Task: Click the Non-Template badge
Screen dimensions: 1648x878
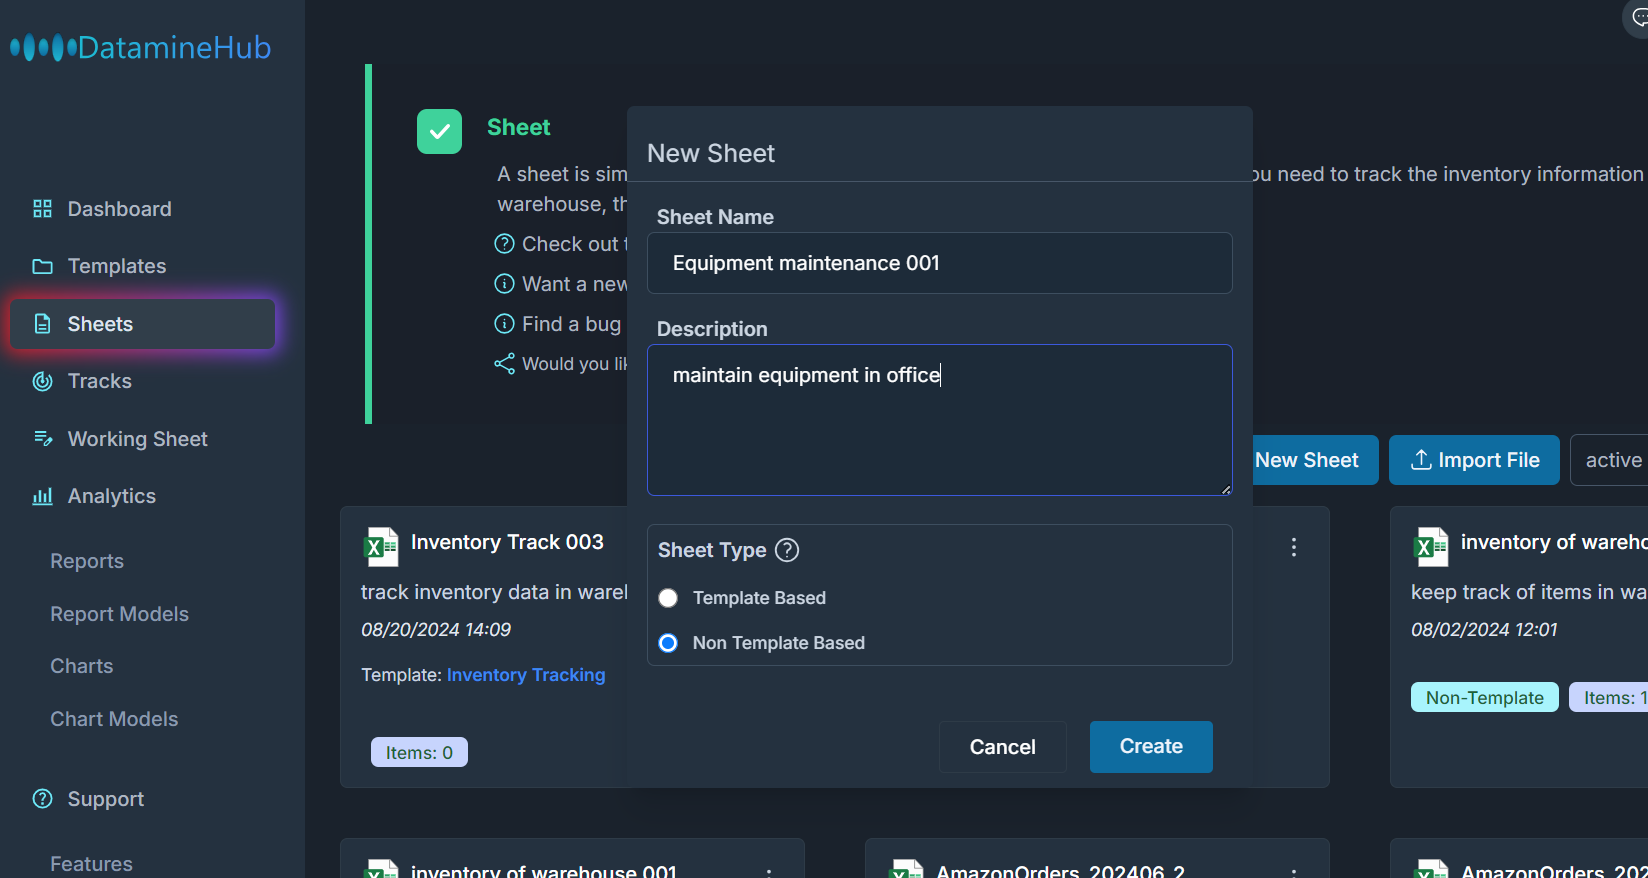Action: [1485, 697]
